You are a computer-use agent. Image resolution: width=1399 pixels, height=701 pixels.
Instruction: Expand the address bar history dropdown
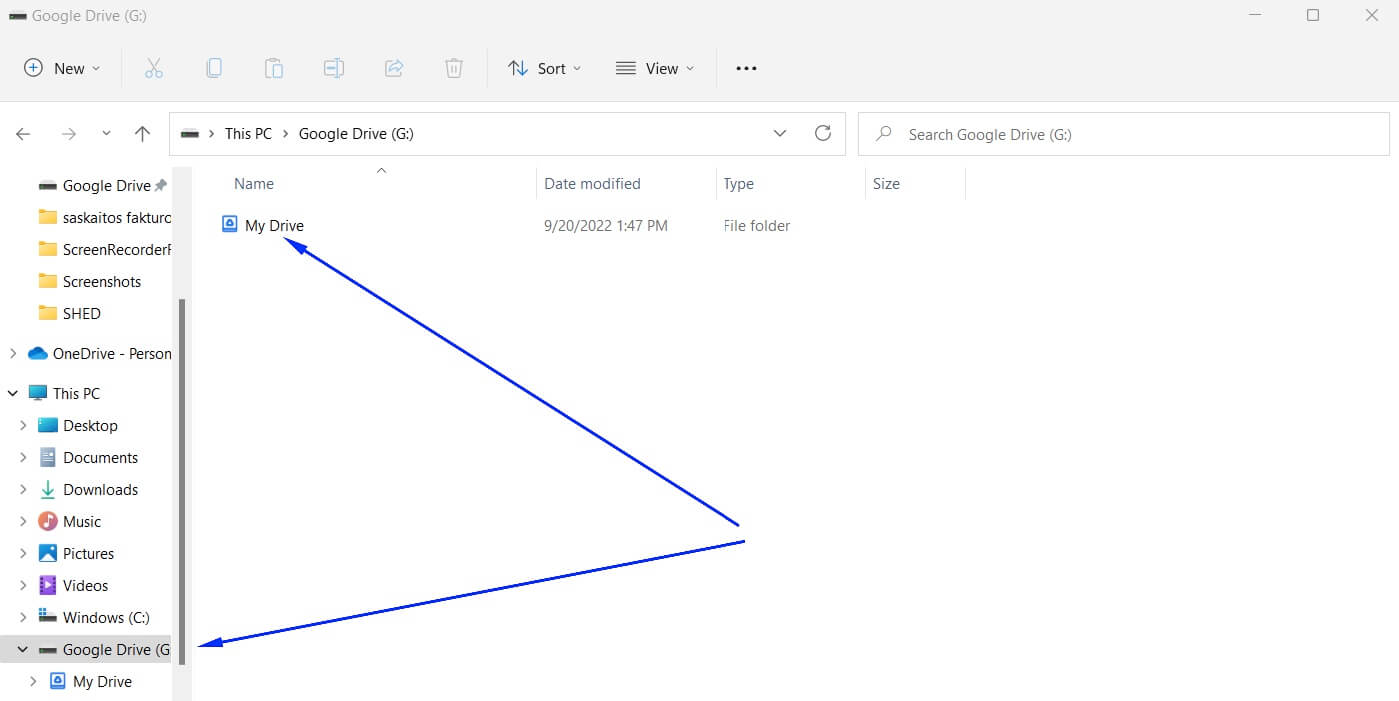tap(780, 134)
